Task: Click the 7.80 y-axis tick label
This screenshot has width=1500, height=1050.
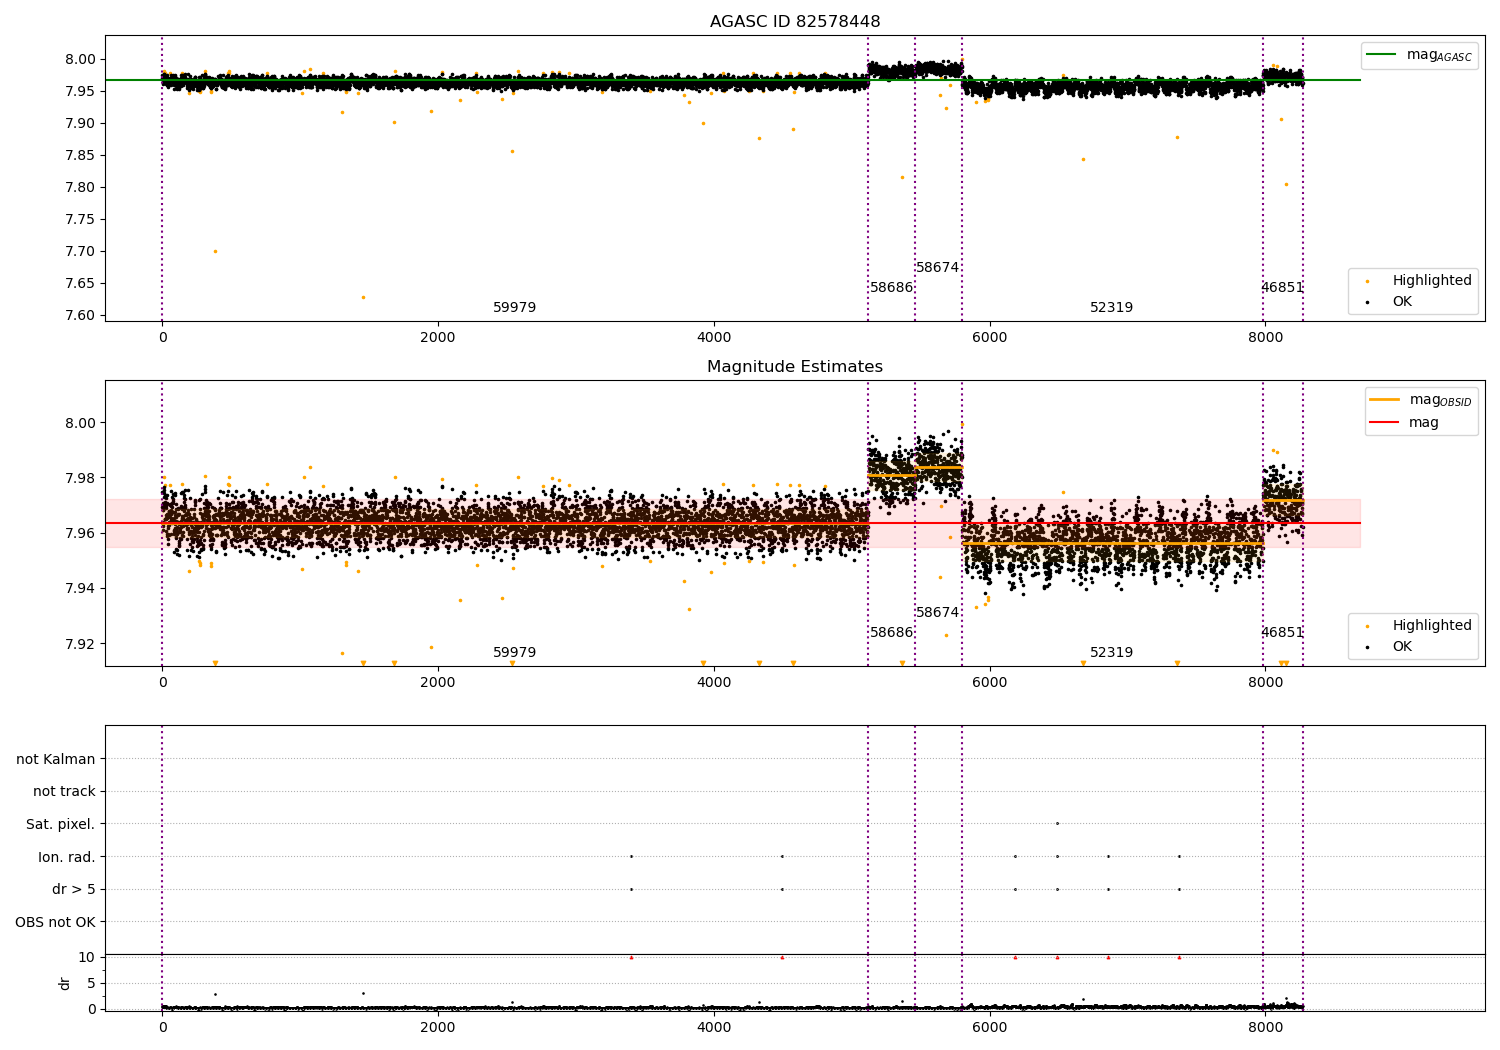Action: 81,187
